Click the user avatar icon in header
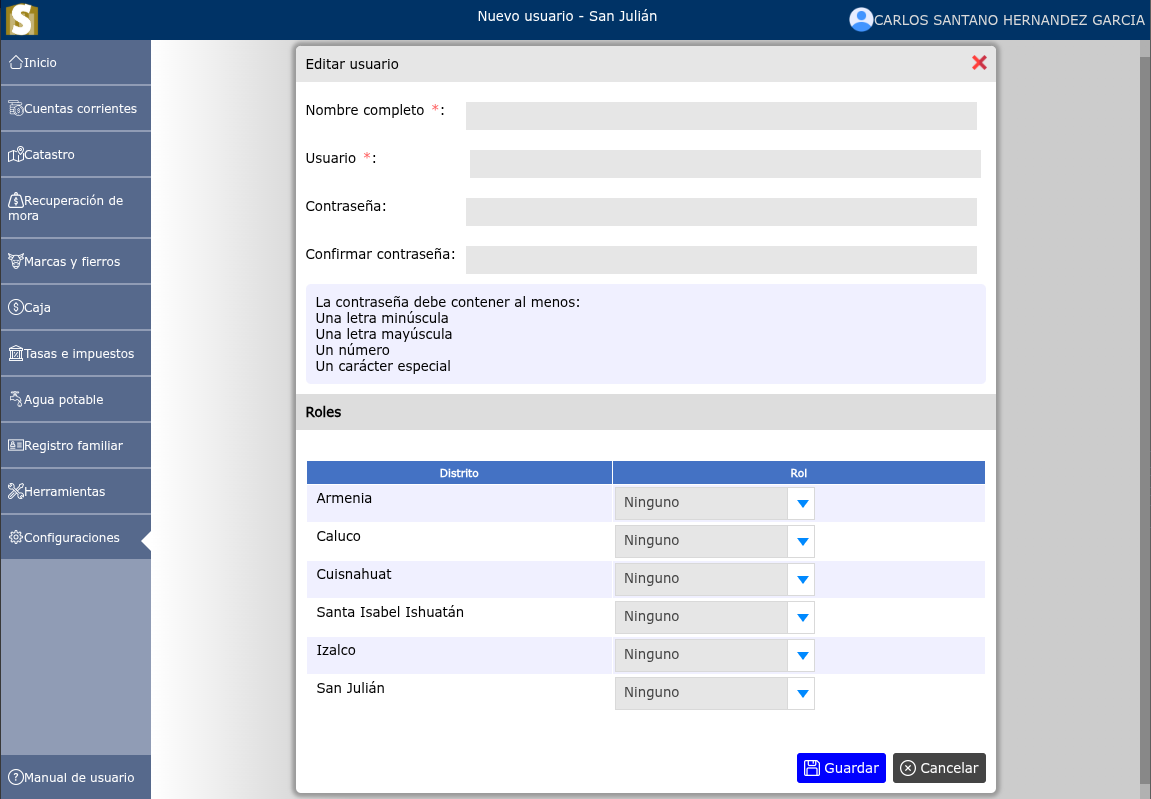This screenshot has width=1151, height=799. point(860,19)
